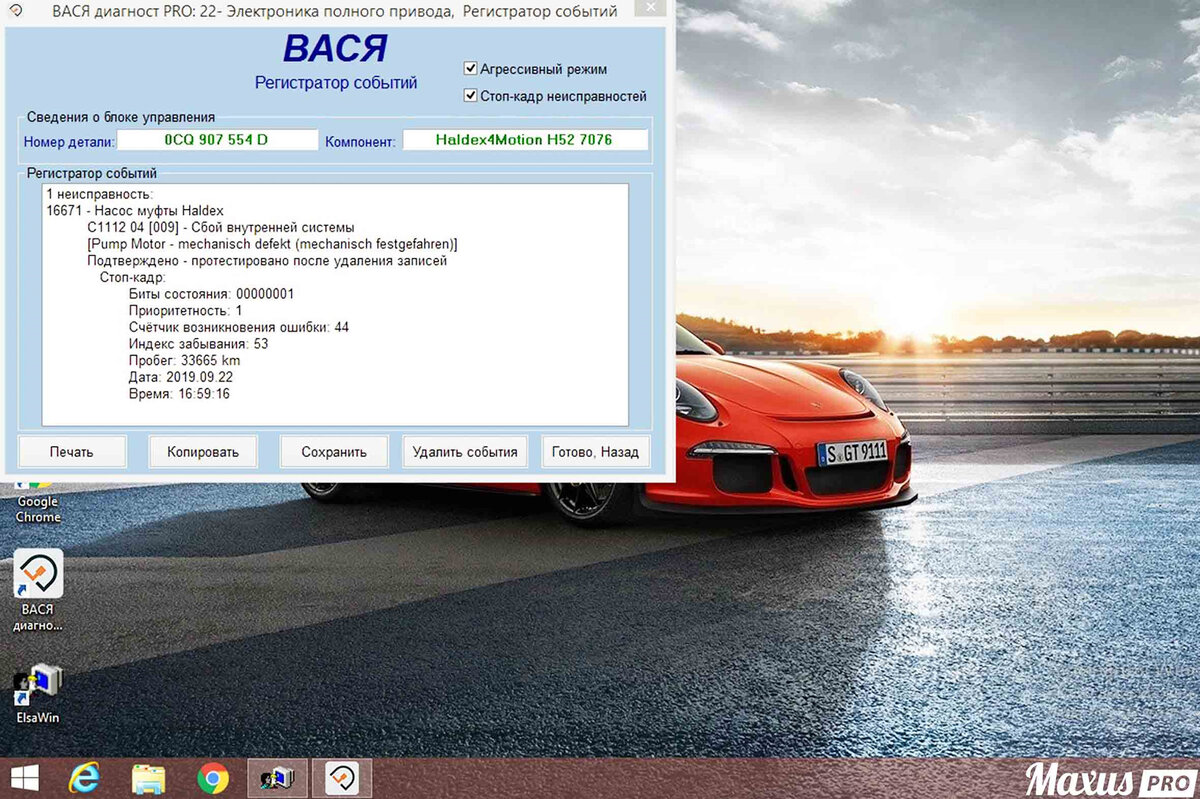
Task: Select the line 'Пробег: 33665 km'
Action: point(184,360)
